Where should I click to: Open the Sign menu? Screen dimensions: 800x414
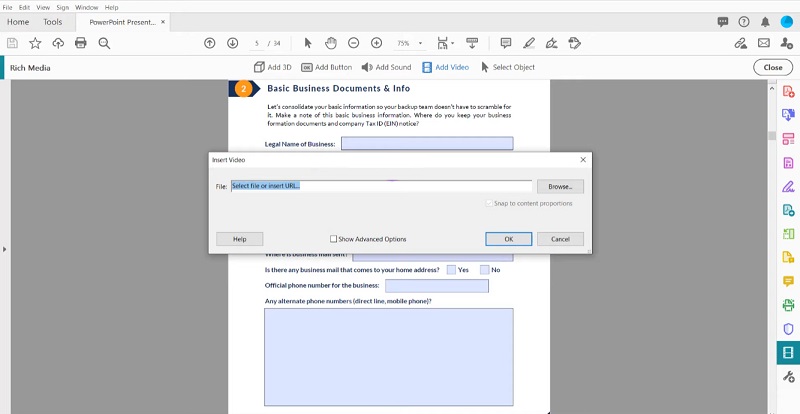pos(63,7)
